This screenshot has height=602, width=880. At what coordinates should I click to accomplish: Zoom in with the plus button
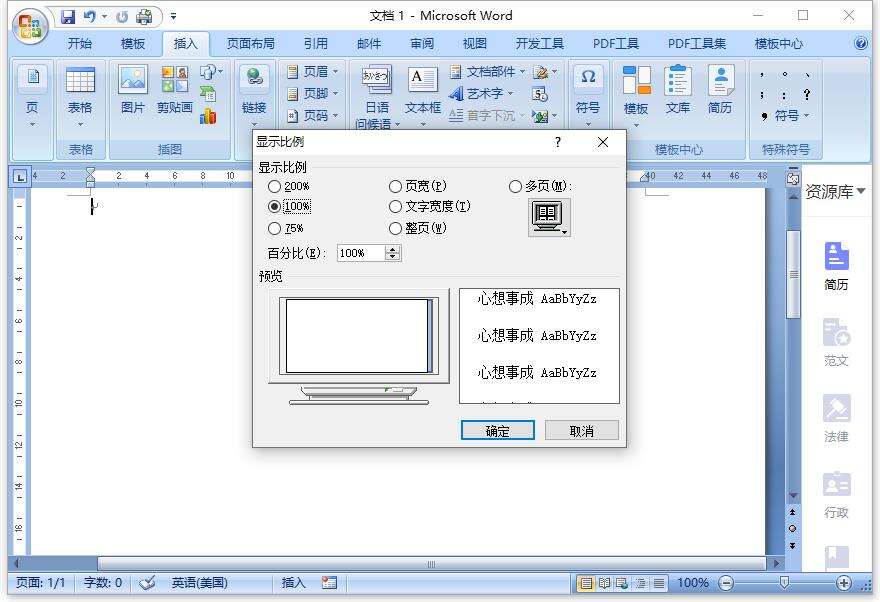(x=844, y=583)
